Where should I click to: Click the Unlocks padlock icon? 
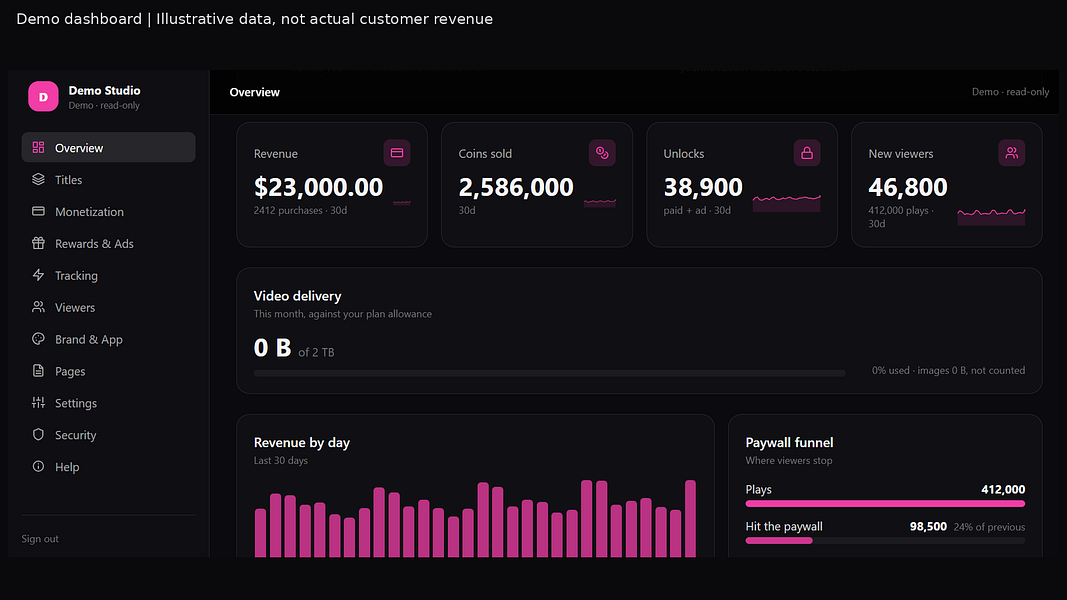pyautogui.click(x=807, y=153)
